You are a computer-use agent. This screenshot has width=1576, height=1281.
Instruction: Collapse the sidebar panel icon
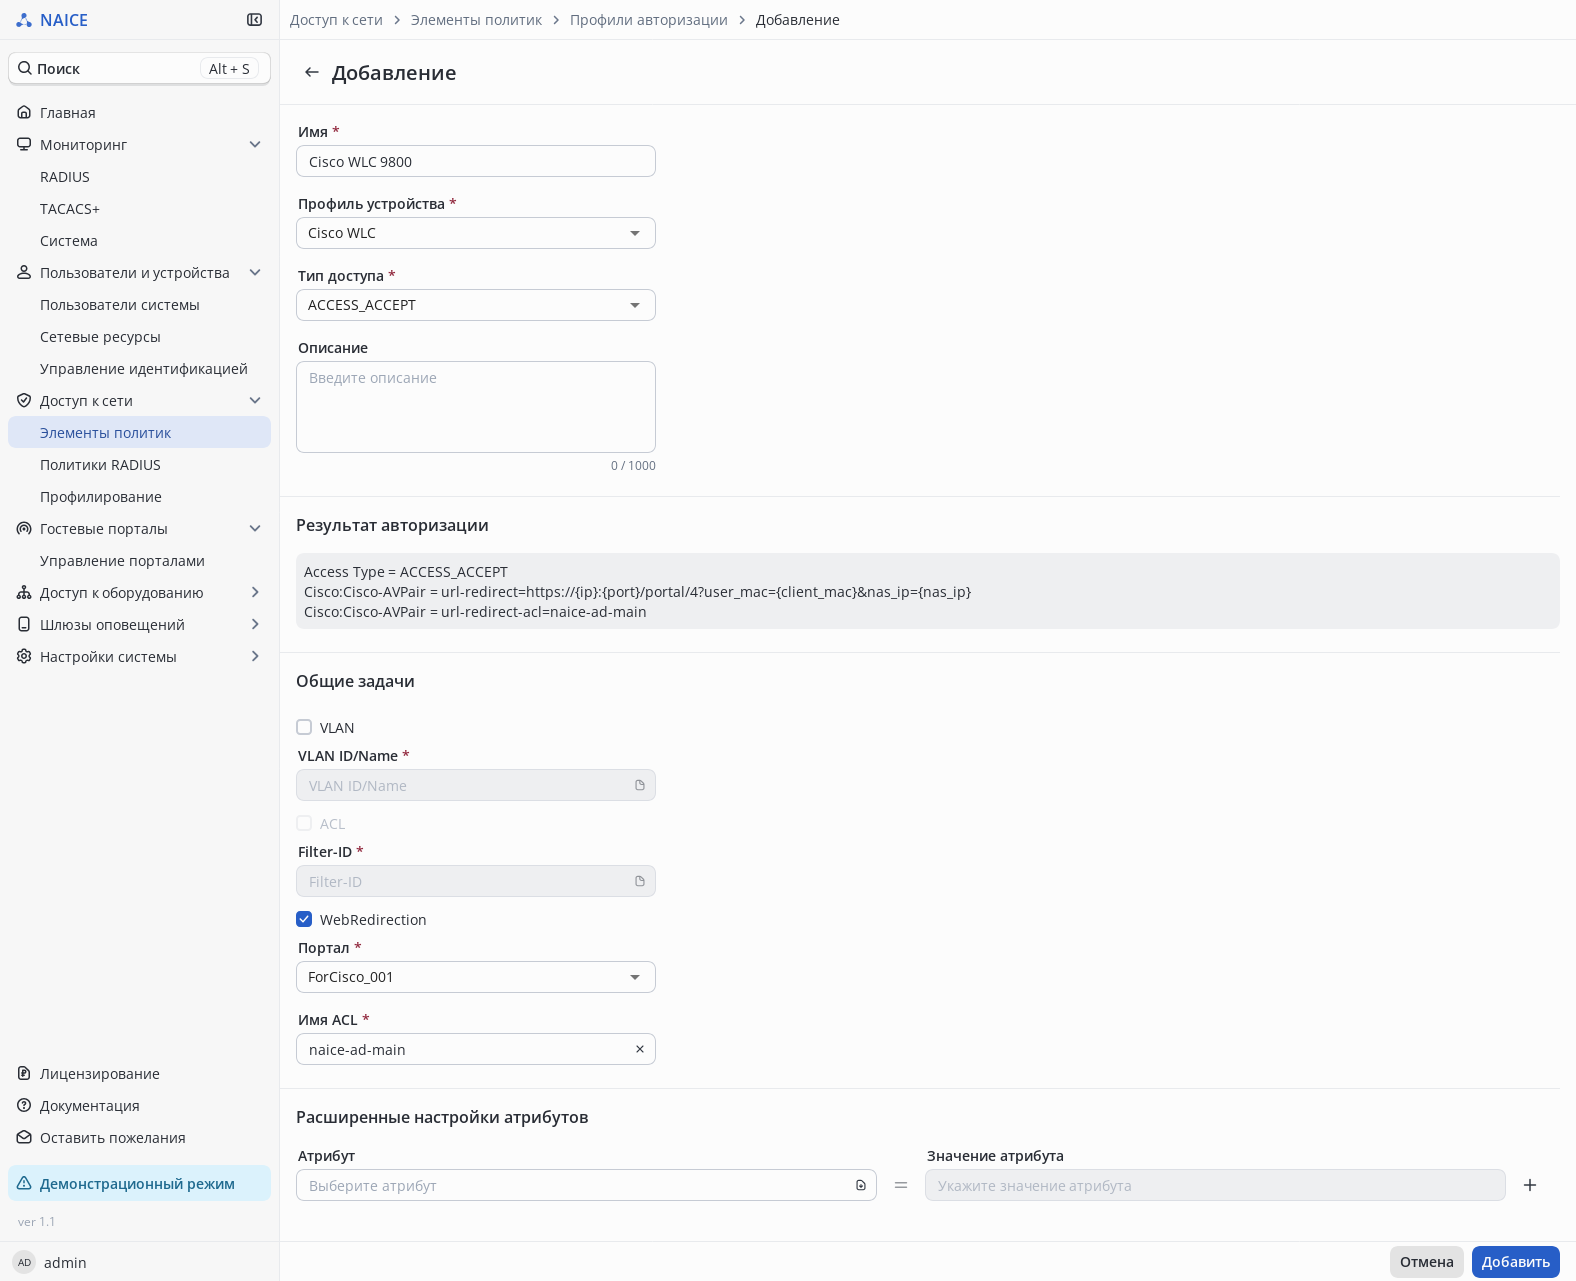click(x=255, y=20)
